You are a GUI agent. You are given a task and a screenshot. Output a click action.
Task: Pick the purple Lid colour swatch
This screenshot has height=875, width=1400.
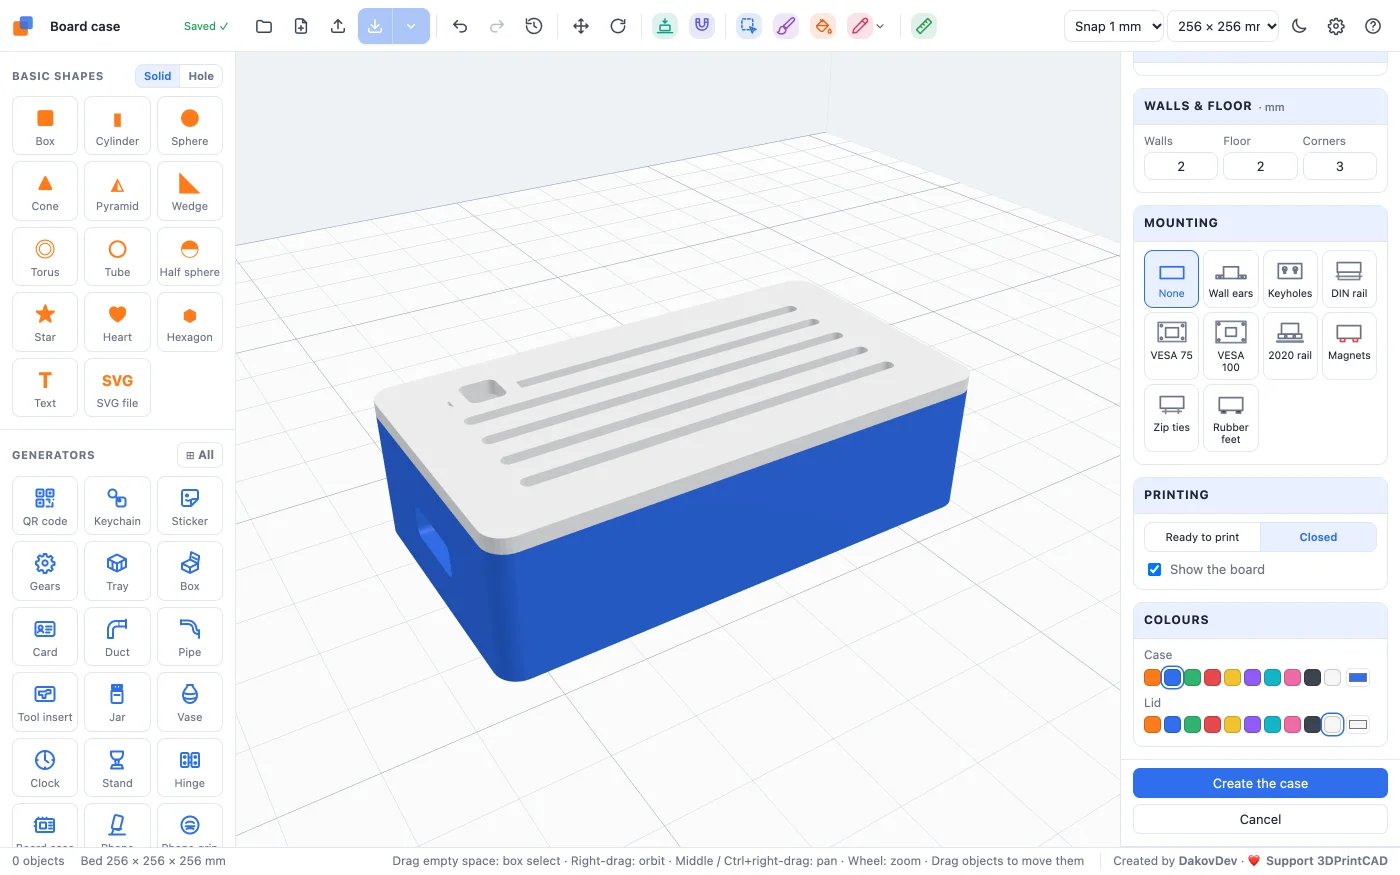(1253, 724)
